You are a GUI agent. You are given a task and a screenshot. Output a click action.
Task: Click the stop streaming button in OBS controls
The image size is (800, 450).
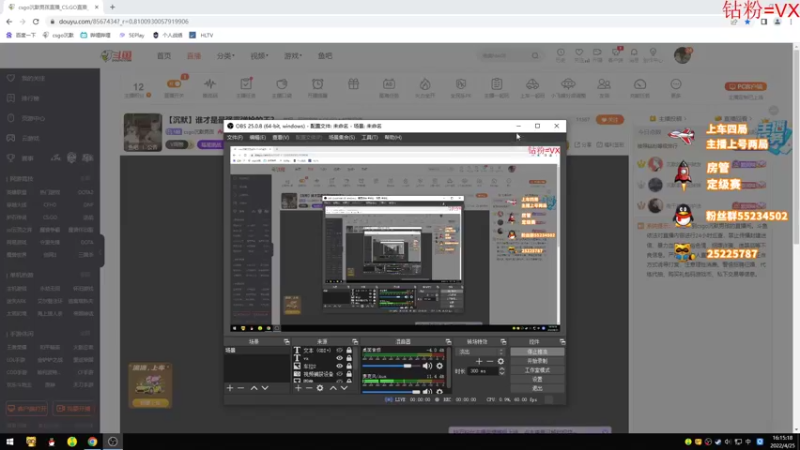pyautogui.click(x=537, y=352)
